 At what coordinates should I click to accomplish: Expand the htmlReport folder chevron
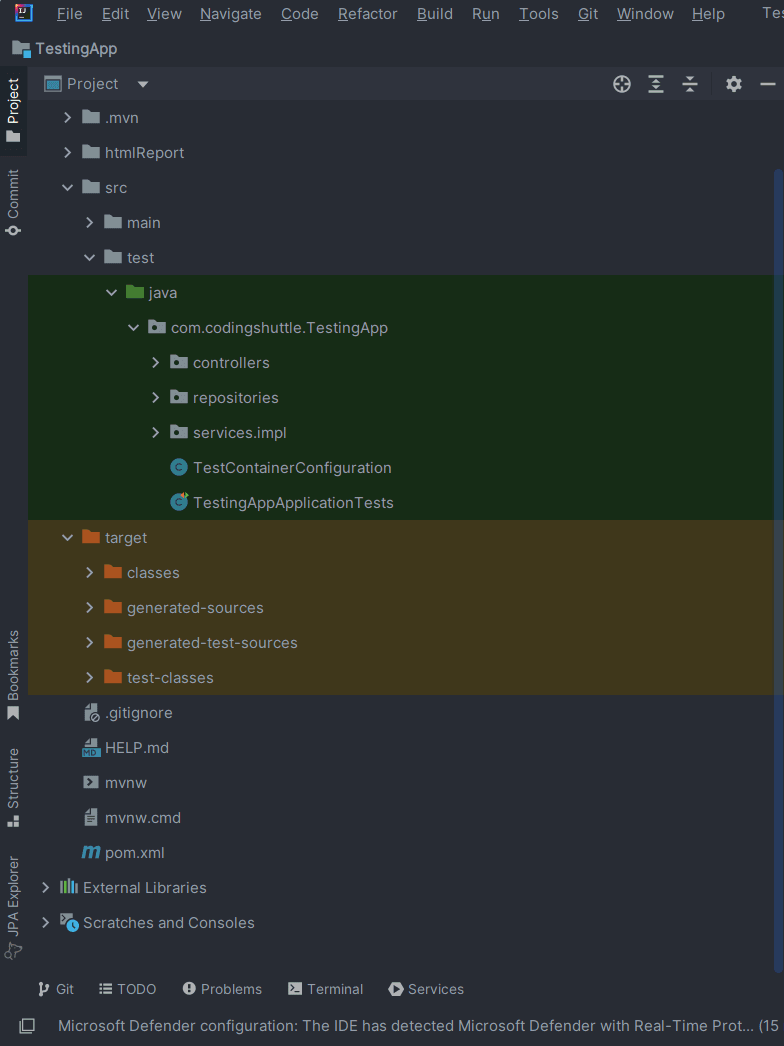click(67, 153)
